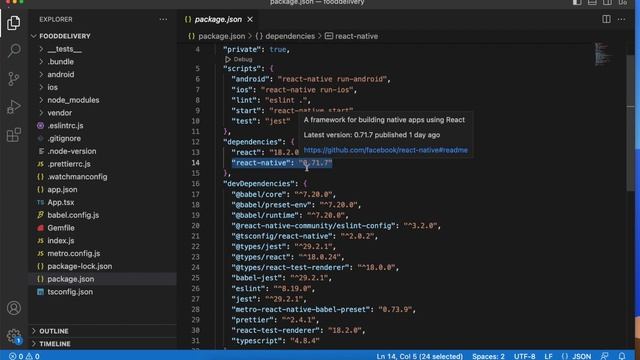Open the Manage gear icon
Screen dimensions: 640x360
(x=13, y=336)
